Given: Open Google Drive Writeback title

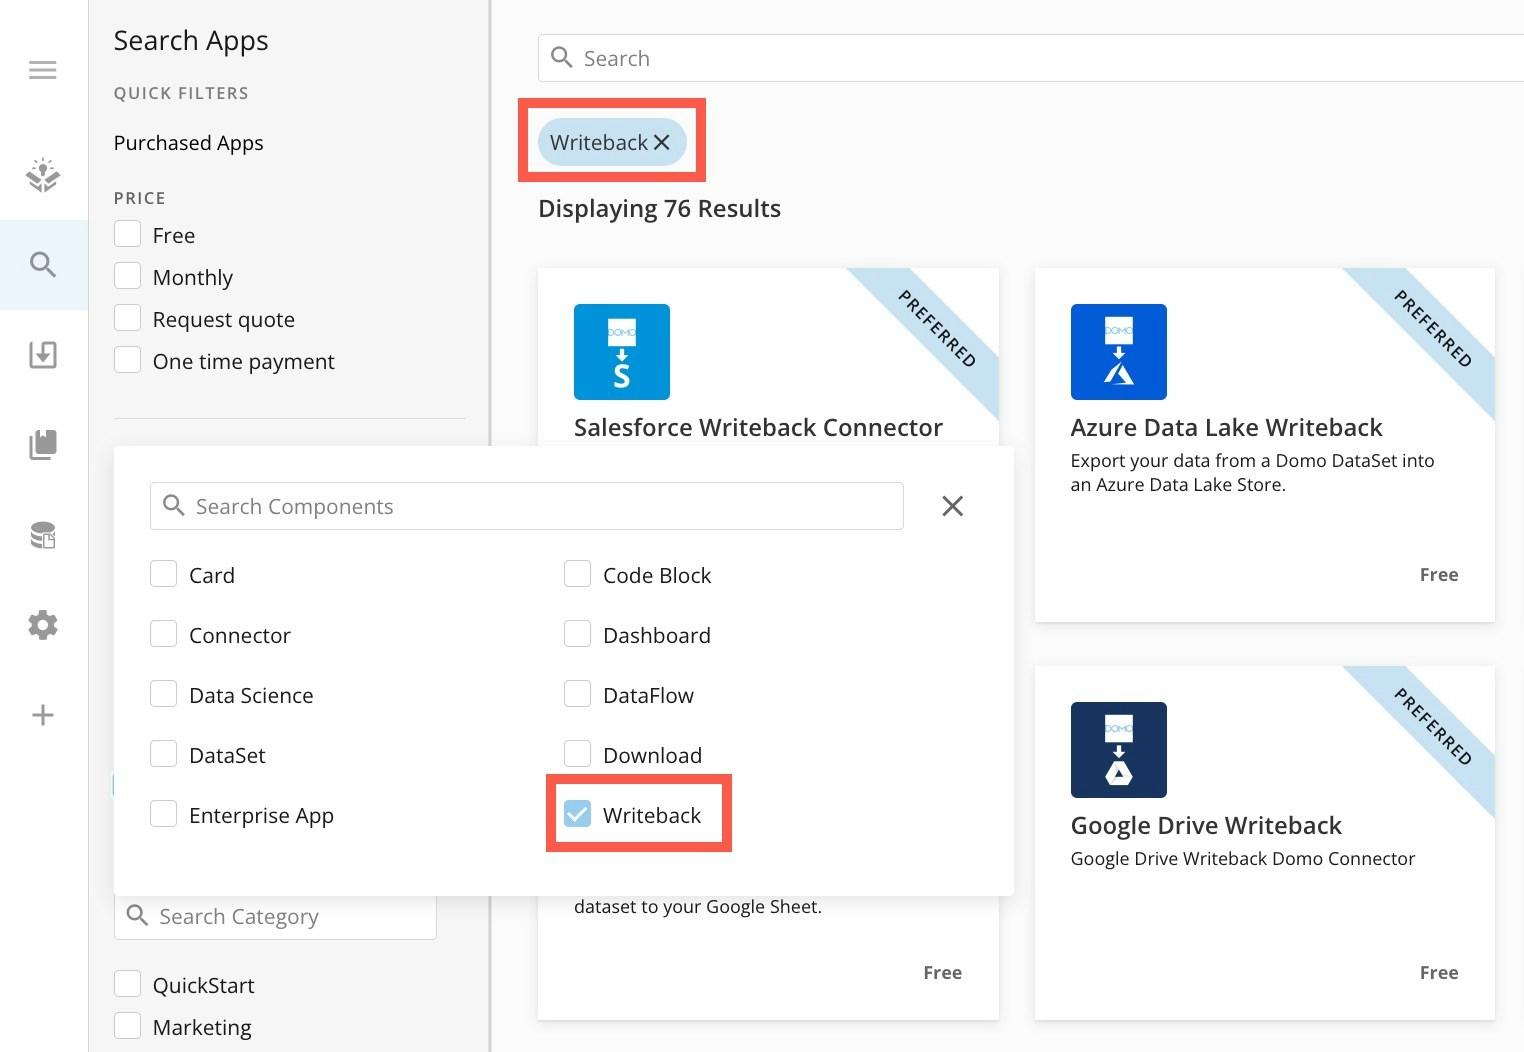Looking at the screenshot, I should tap(1206, 826).
